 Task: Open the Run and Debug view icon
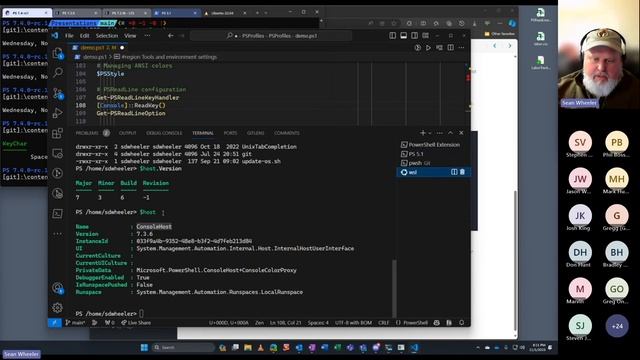coord(58,113)
